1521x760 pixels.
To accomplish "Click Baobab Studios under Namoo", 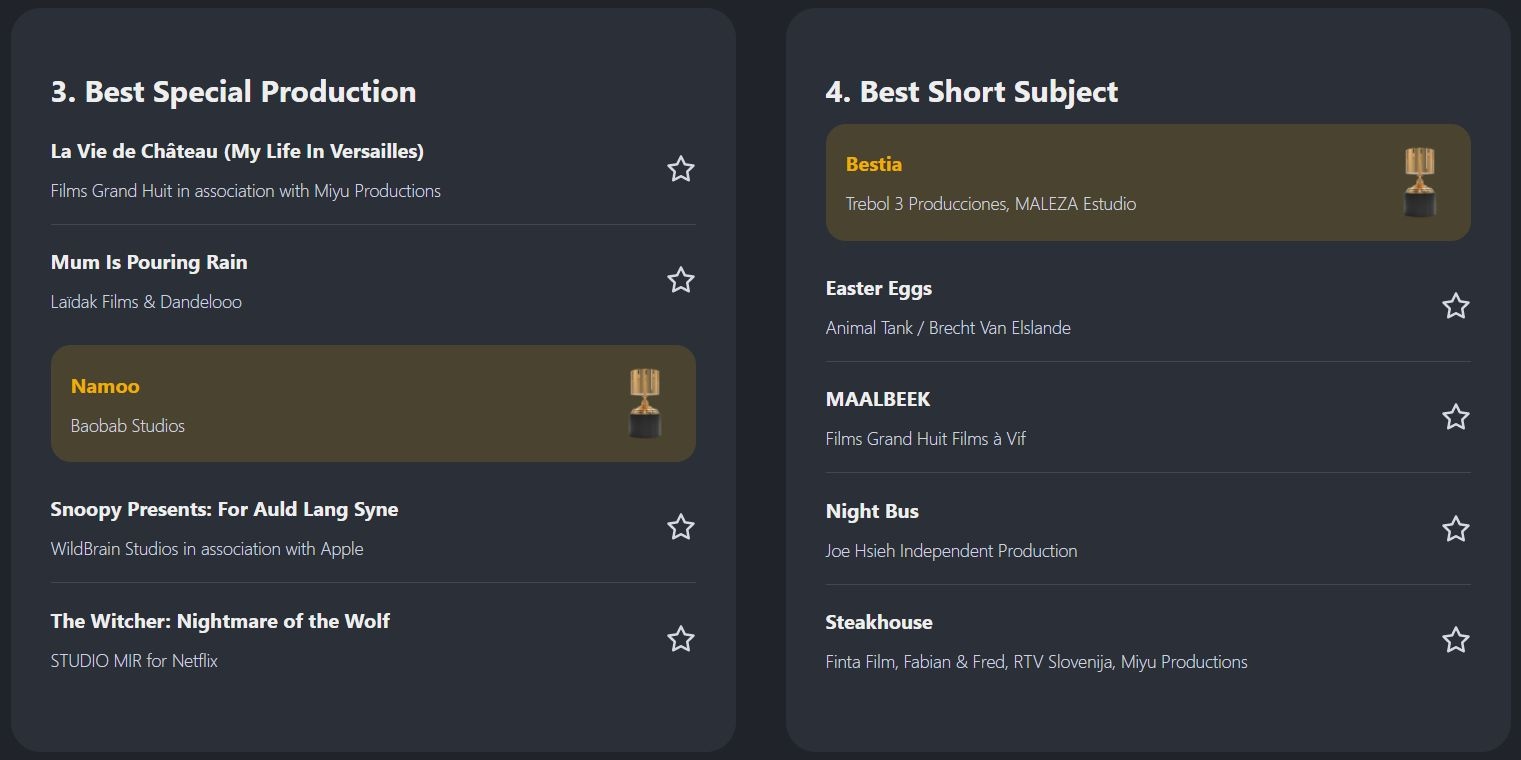I will [127, 425].
